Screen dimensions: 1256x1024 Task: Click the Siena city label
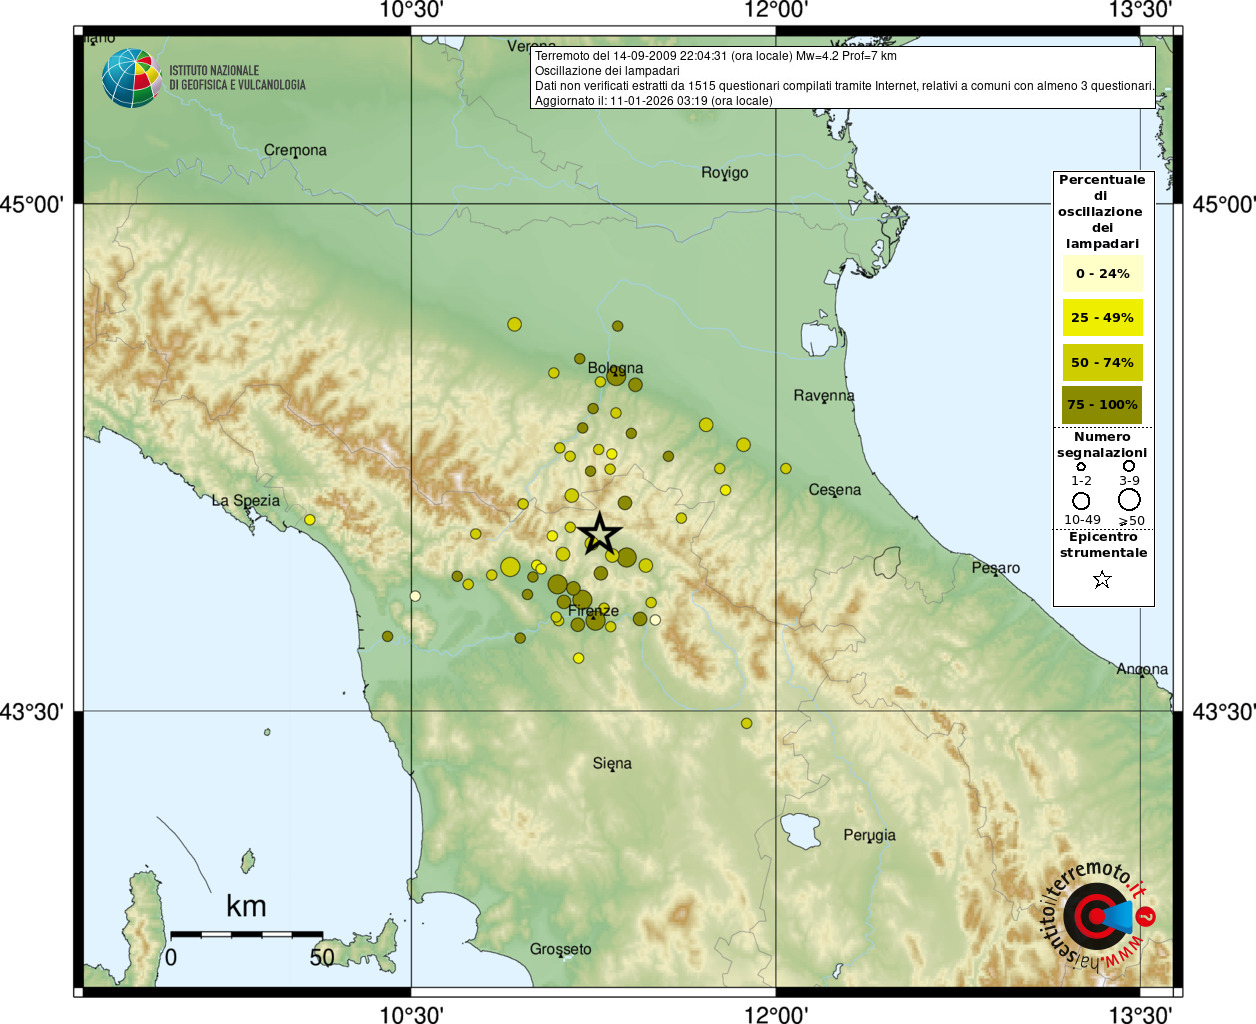612,763
